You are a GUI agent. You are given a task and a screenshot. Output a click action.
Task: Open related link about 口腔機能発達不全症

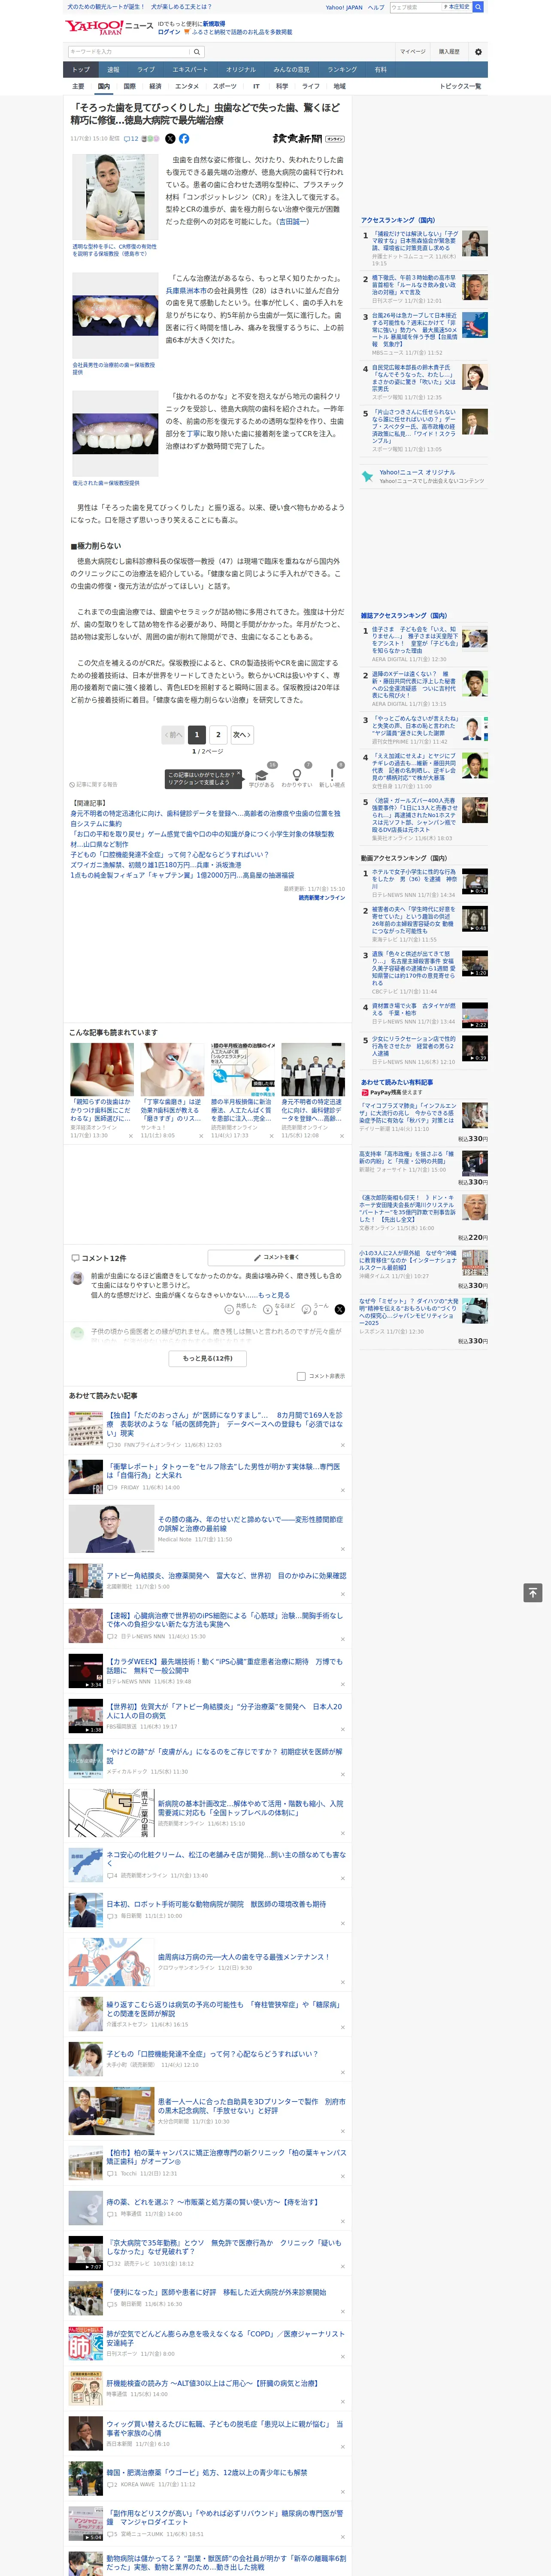[x=169, y=855]
